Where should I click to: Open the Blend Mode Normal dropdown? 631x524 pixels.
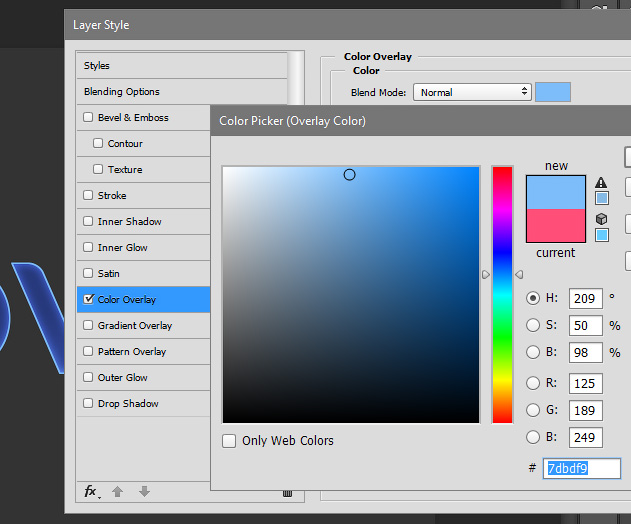[472, 92]
